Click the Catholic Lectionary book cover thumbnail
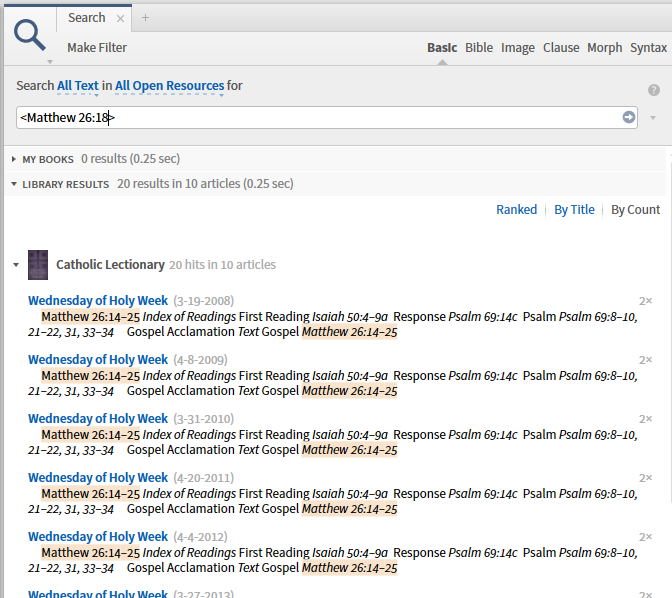The width and height of the screenshot is (672, 598). tap(38, 265)
